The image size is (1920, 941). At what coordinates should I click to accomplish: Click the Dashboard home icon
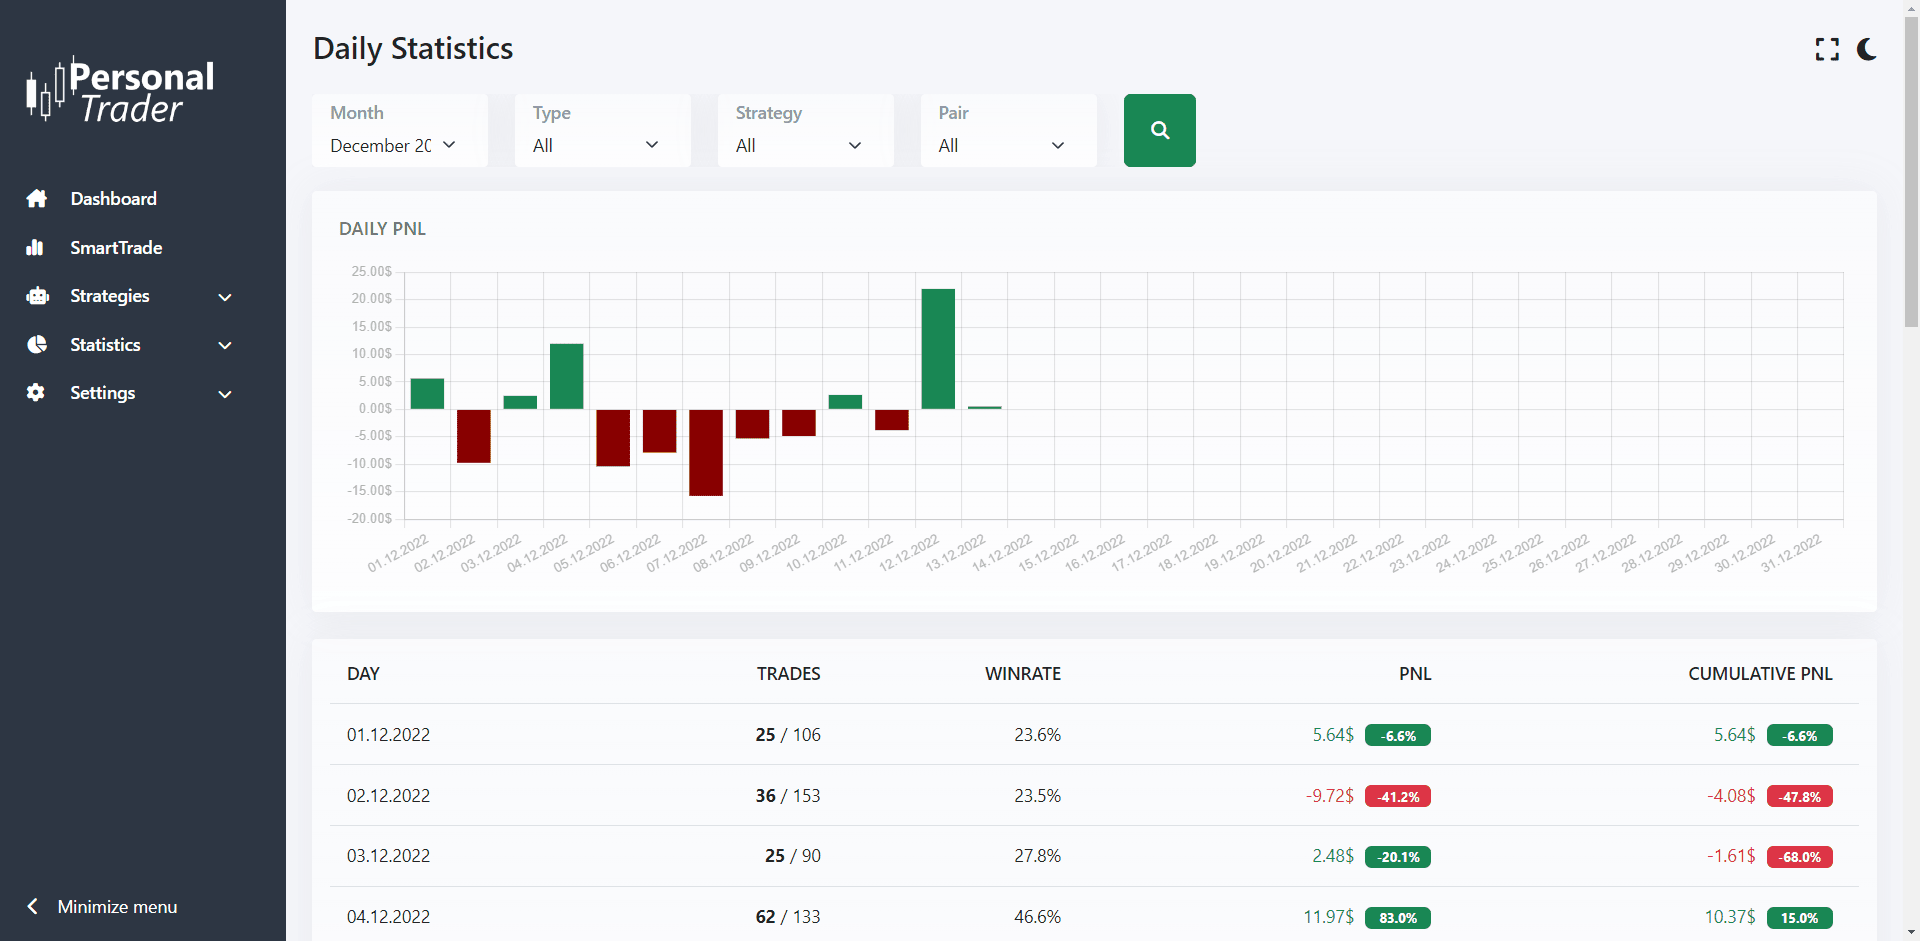tap(37, 199)
